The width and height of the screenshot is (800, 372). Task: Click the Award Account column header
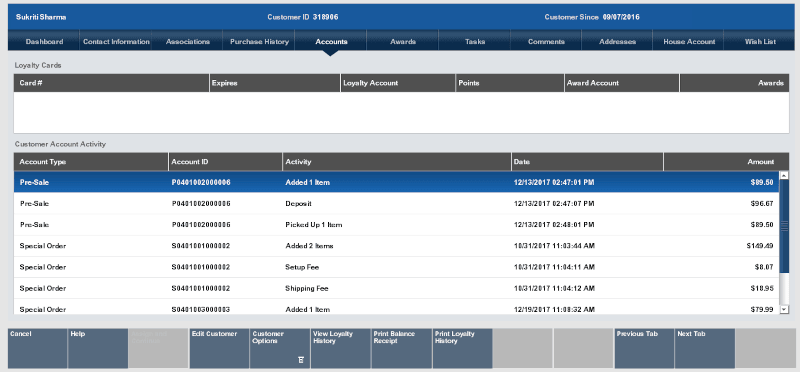click(622, 83)
